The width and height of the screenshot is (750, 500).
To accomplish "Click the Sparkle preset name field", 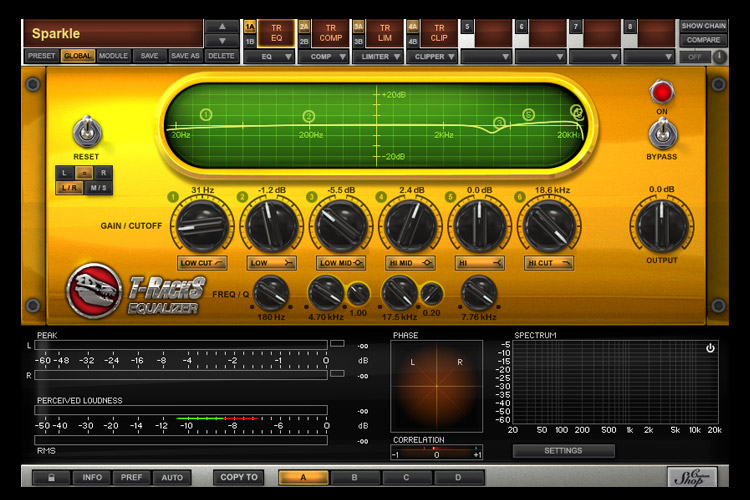I will [x=113, y=33].
